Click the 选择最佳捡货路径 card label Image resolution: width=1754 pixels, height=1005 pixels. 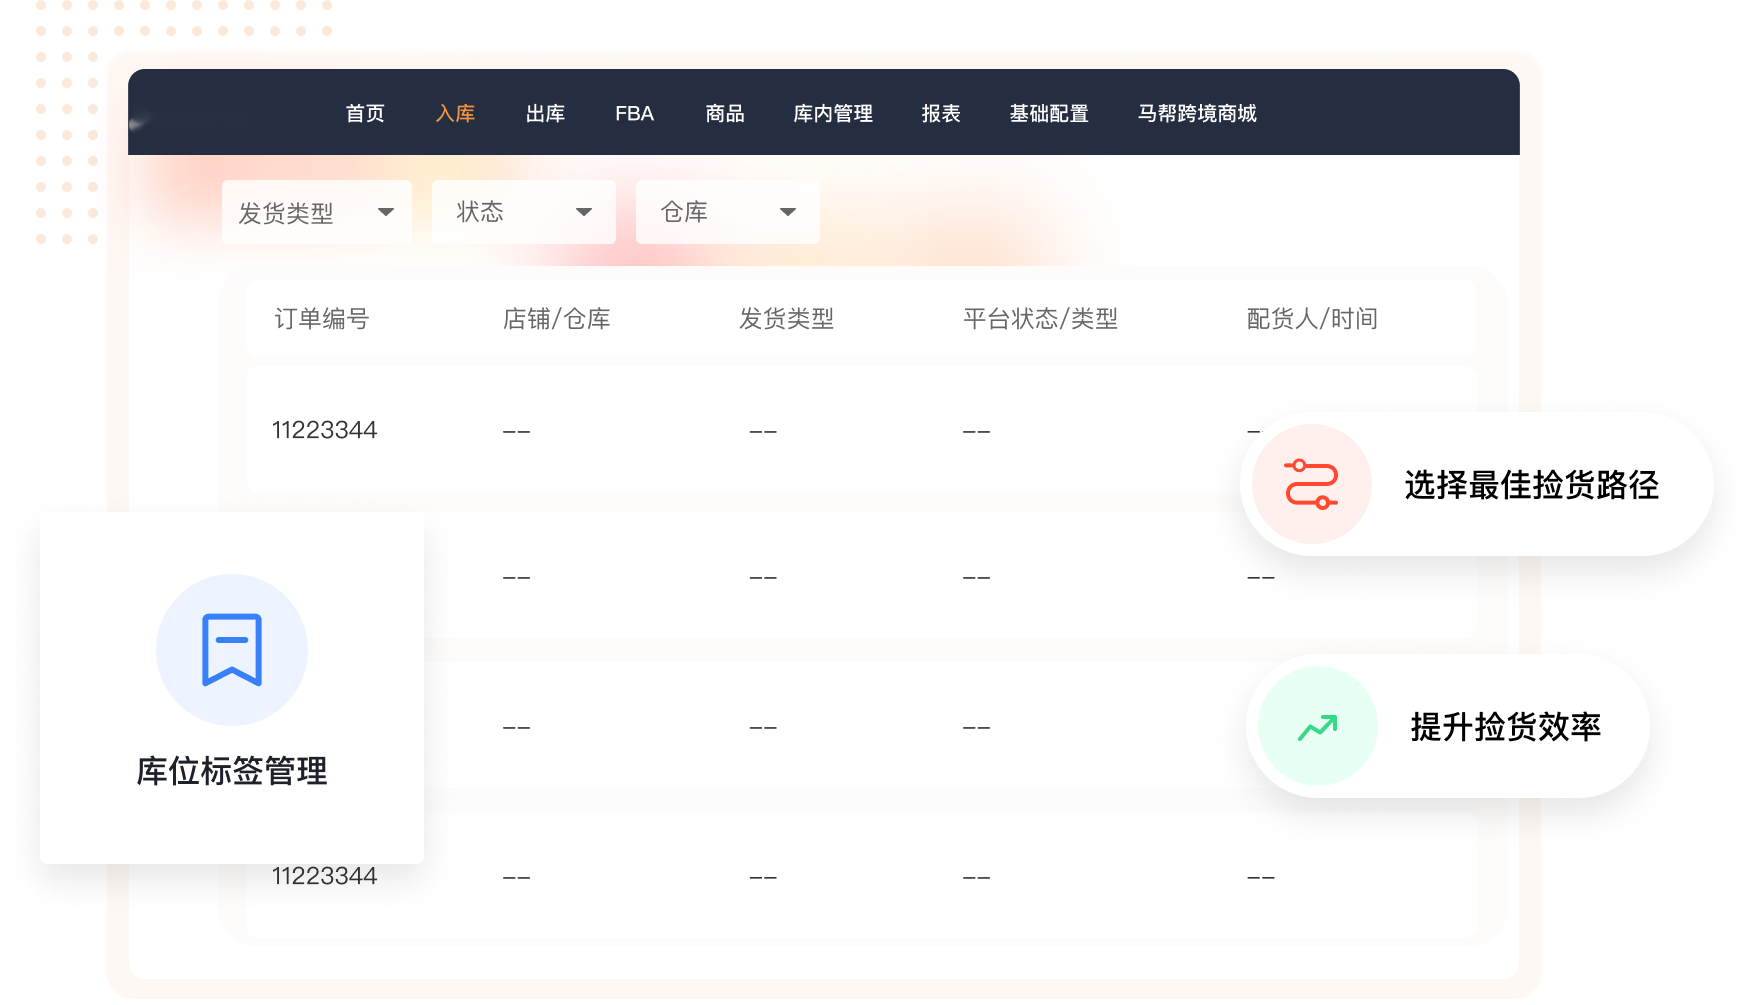coord(1531,485)
